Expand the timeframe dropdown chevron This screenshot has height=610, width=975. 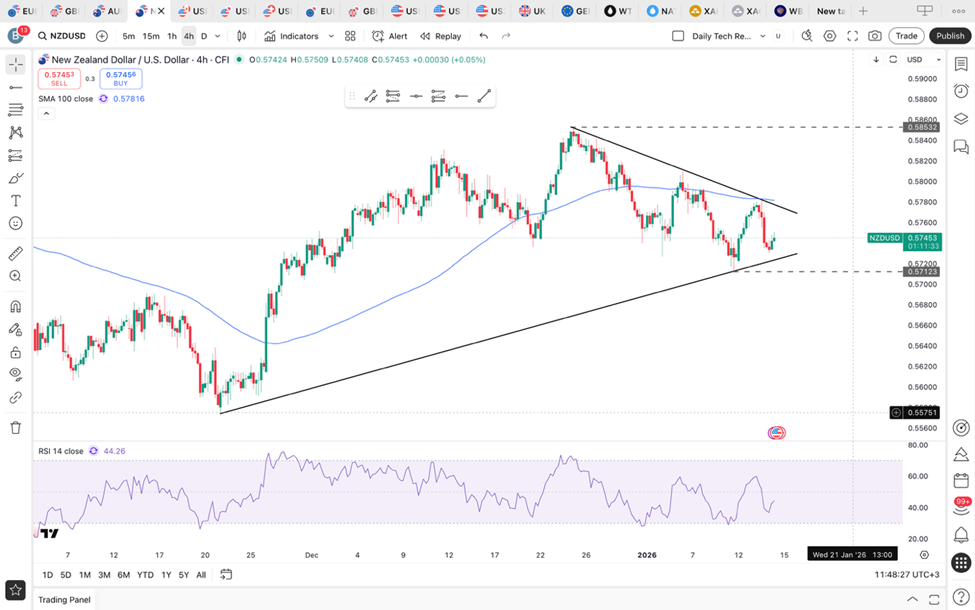click(x=218, y=36)
